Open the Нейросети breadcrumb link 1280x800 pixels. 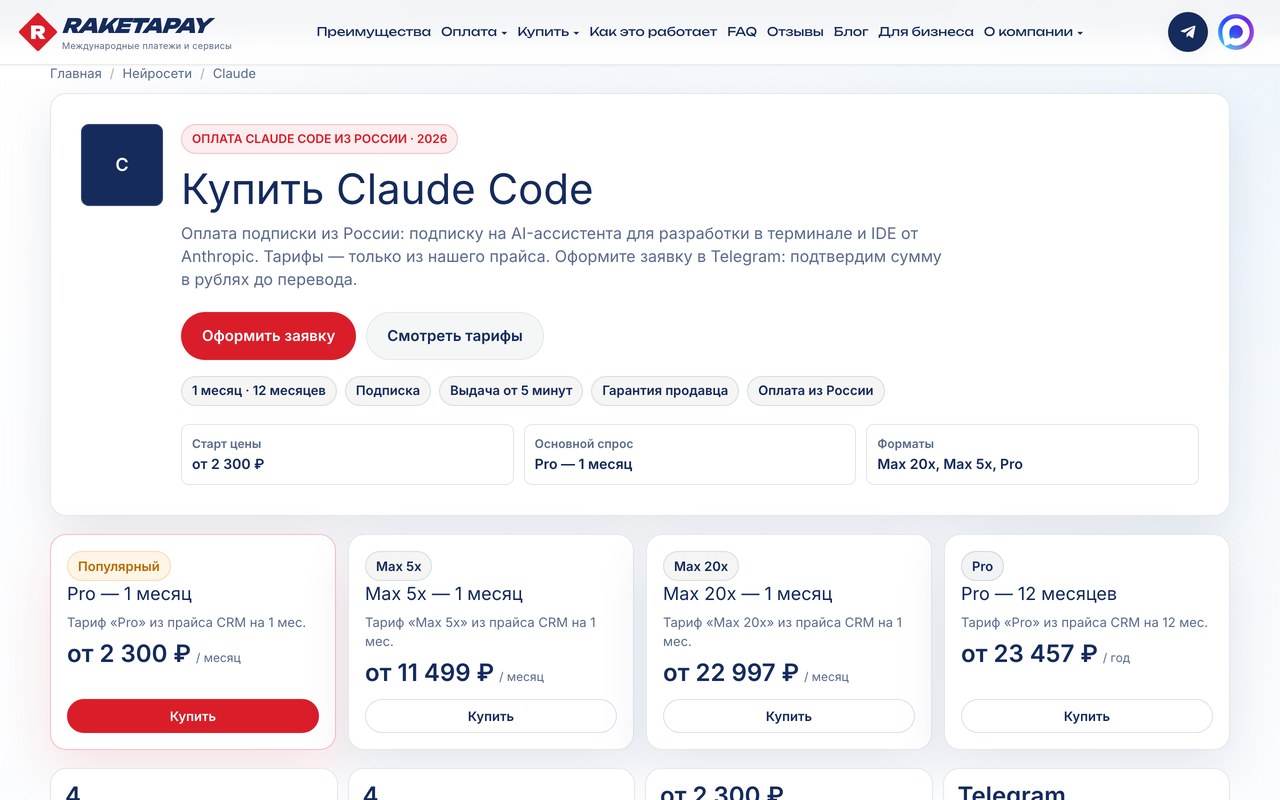157,74
